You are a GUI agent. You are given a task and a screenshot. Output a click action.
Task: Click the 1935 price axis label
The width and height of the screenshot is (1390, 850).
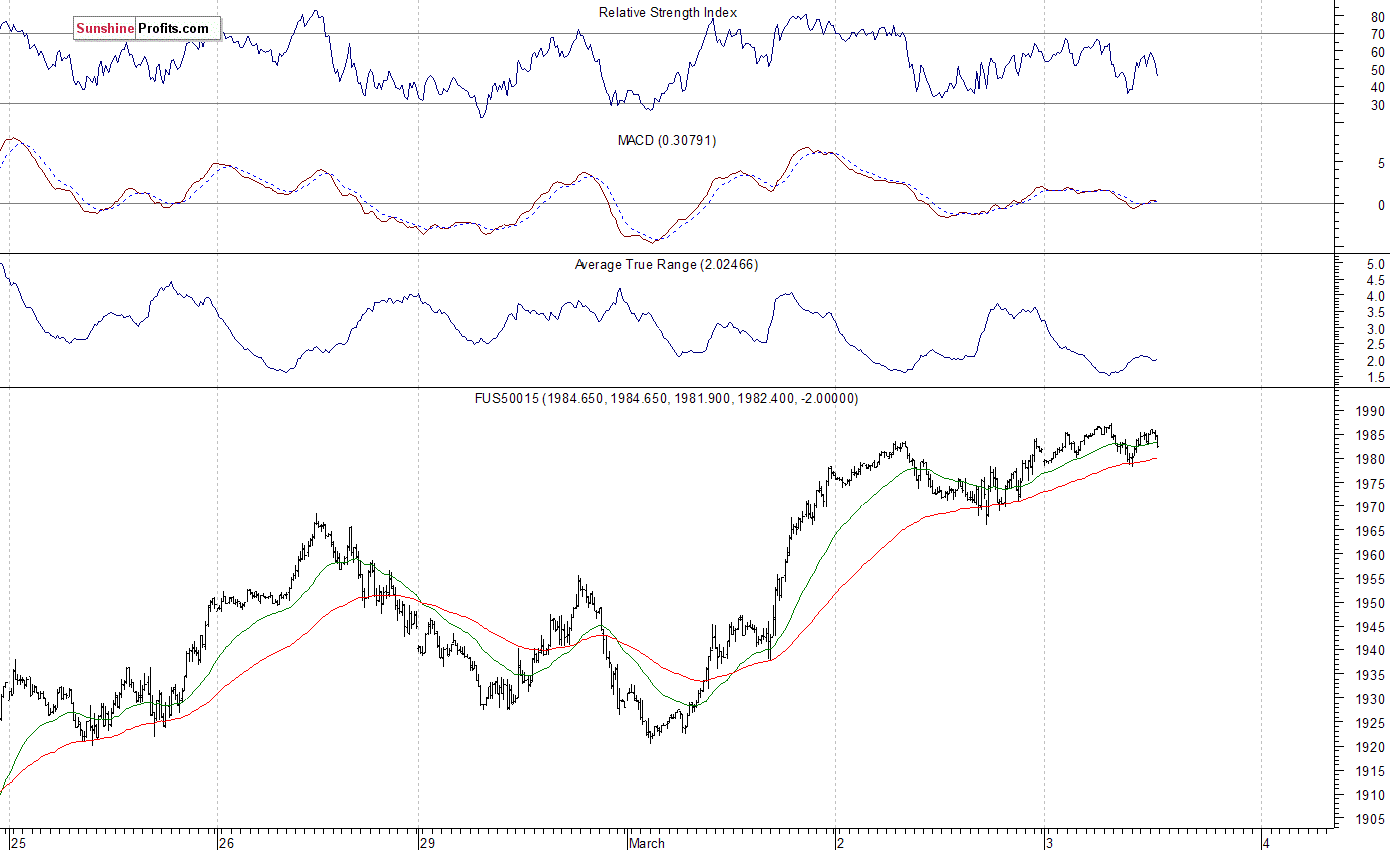coord(1369,674)
